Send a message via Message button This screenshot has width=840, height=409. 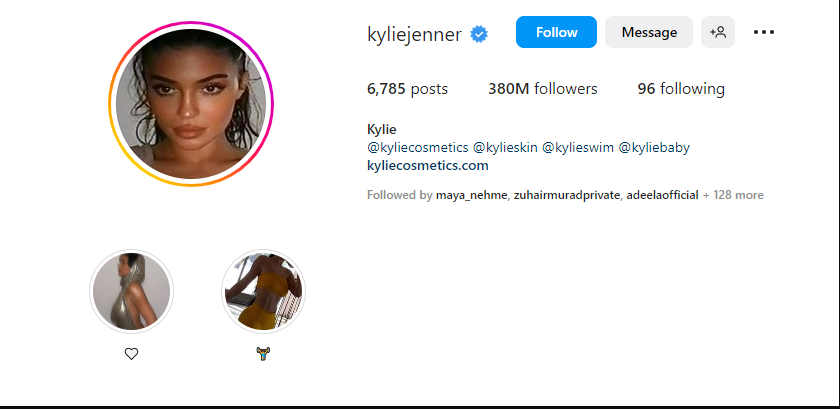click(x=649, y=32)
